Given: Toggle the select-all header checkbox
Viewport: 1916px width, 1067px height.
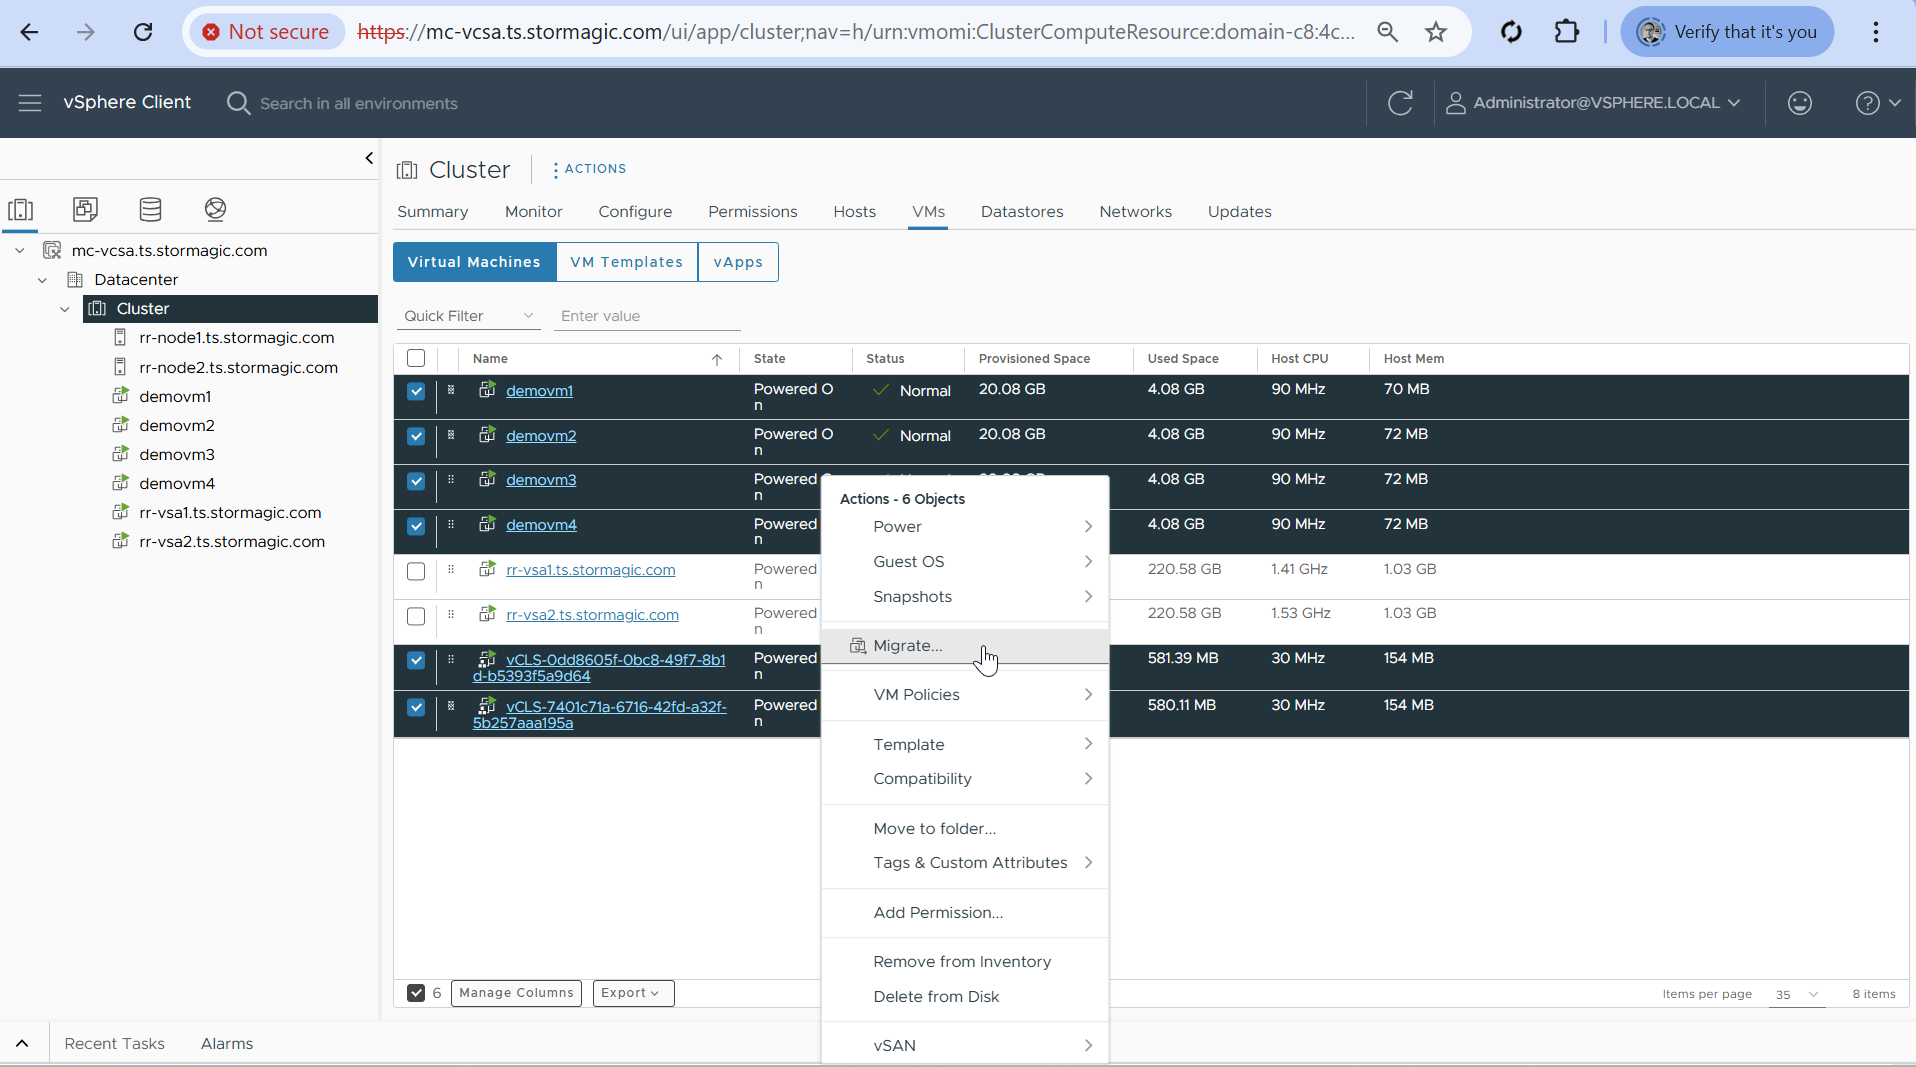Looking at the screenshot, I should (x=416, y=358).
